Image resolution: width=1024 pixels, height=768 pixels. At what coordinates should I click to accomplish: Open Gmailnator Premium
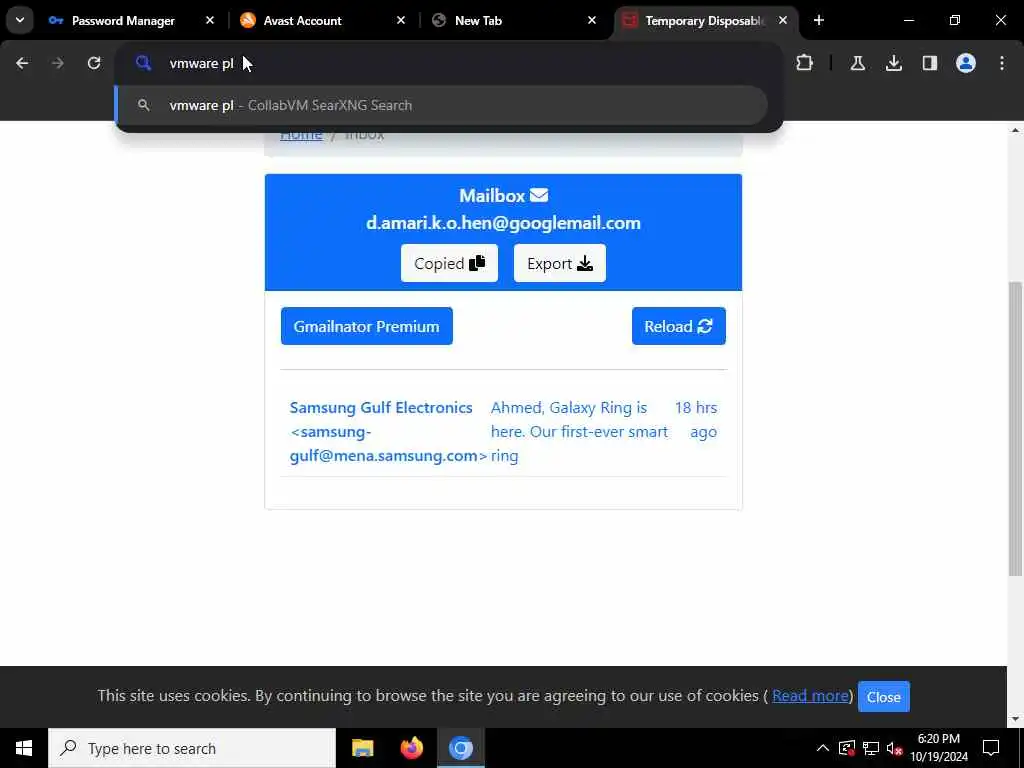[366, 326]
